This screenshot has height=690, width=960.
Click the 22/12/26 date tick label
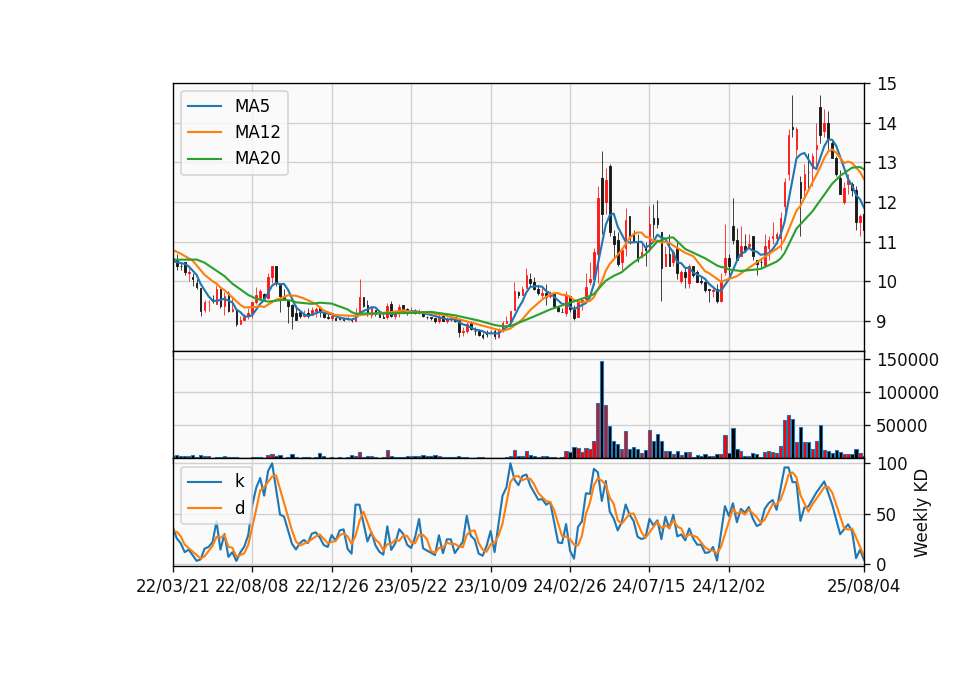click(332, 587)
